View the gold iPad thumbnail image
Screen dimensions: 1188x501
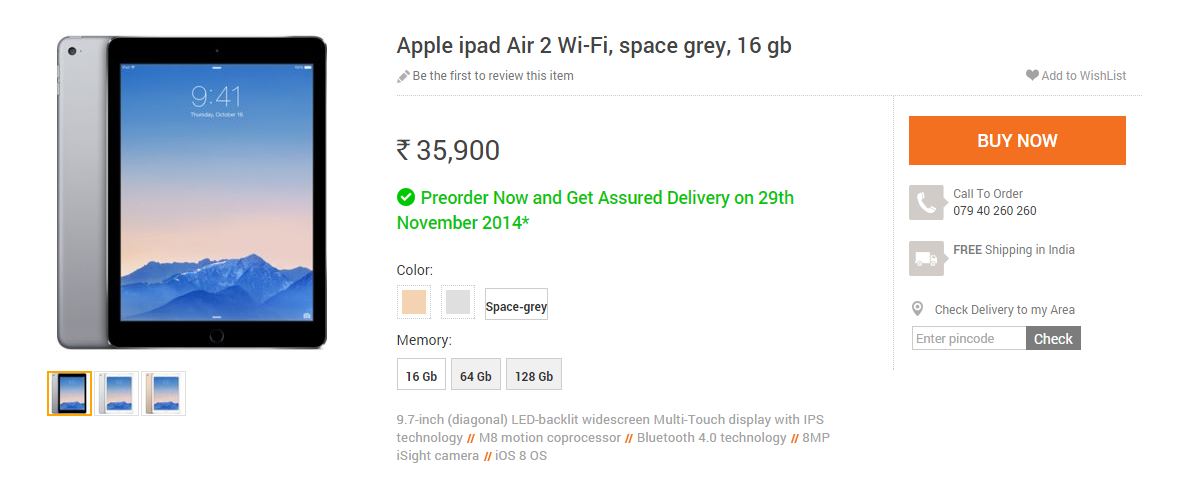tap(162, 393)
